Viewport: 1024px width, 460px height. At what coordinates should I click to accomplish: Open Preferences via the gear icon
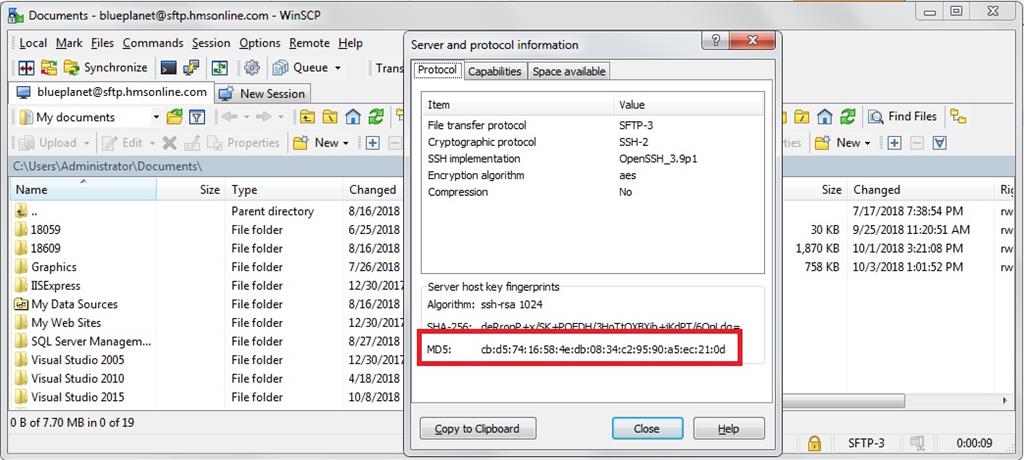click(x=252, y=67)
